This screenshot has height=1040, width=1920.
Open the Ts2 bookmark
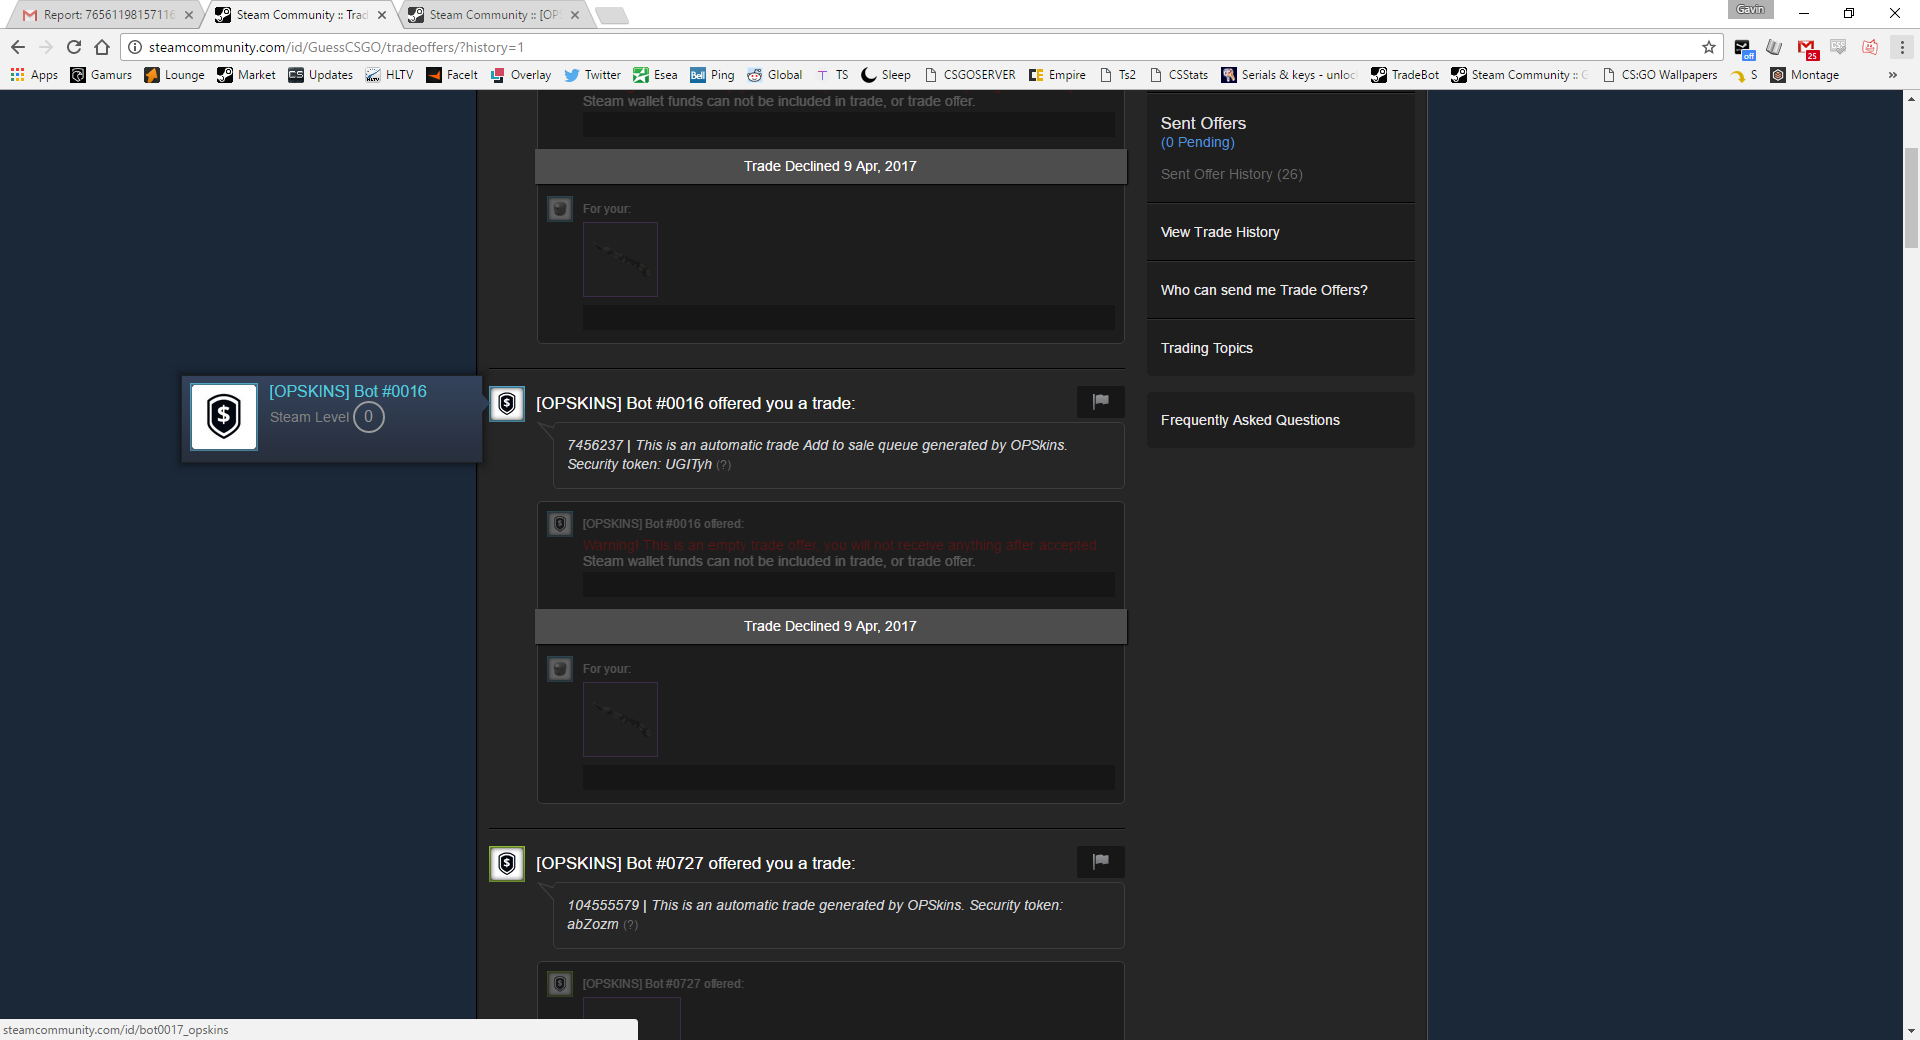[1117, 75]
